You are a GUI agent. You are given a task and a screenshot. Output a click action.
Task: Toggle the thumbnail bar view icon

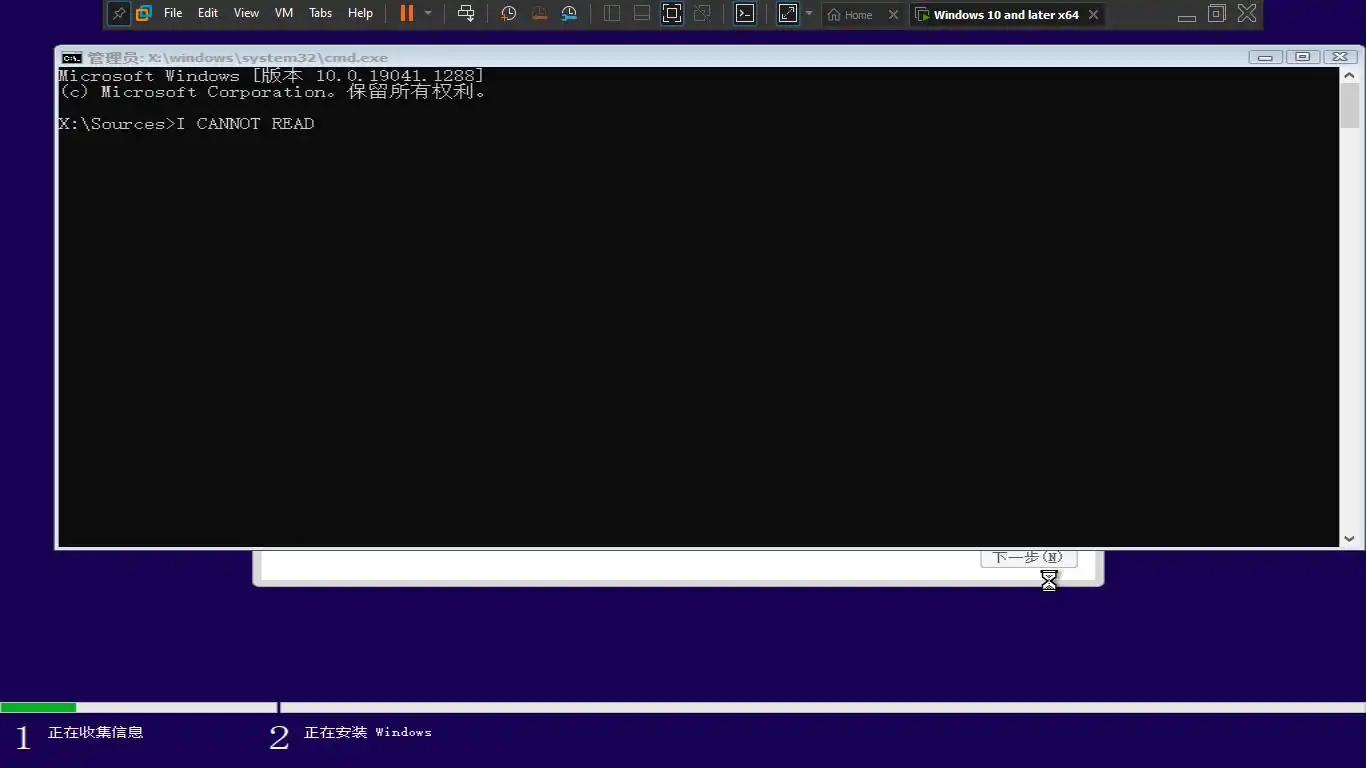tap(642, 14)
